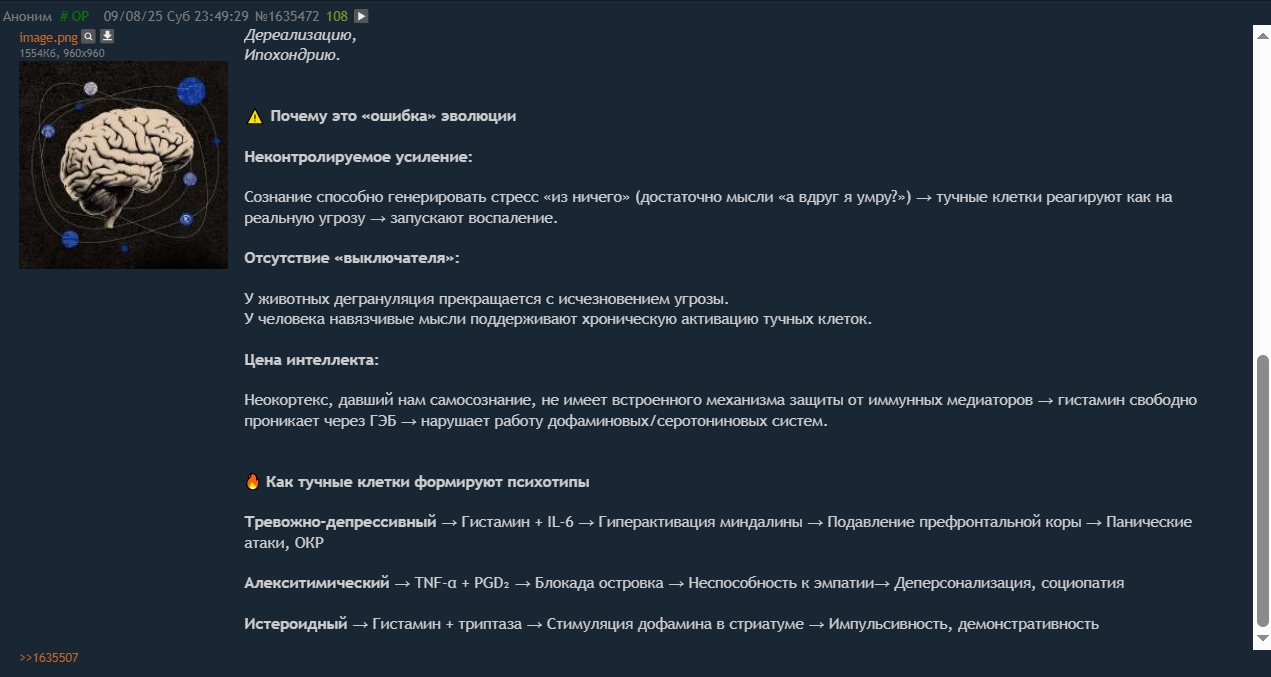Open the reply link >>1635507

pos(48,658)
